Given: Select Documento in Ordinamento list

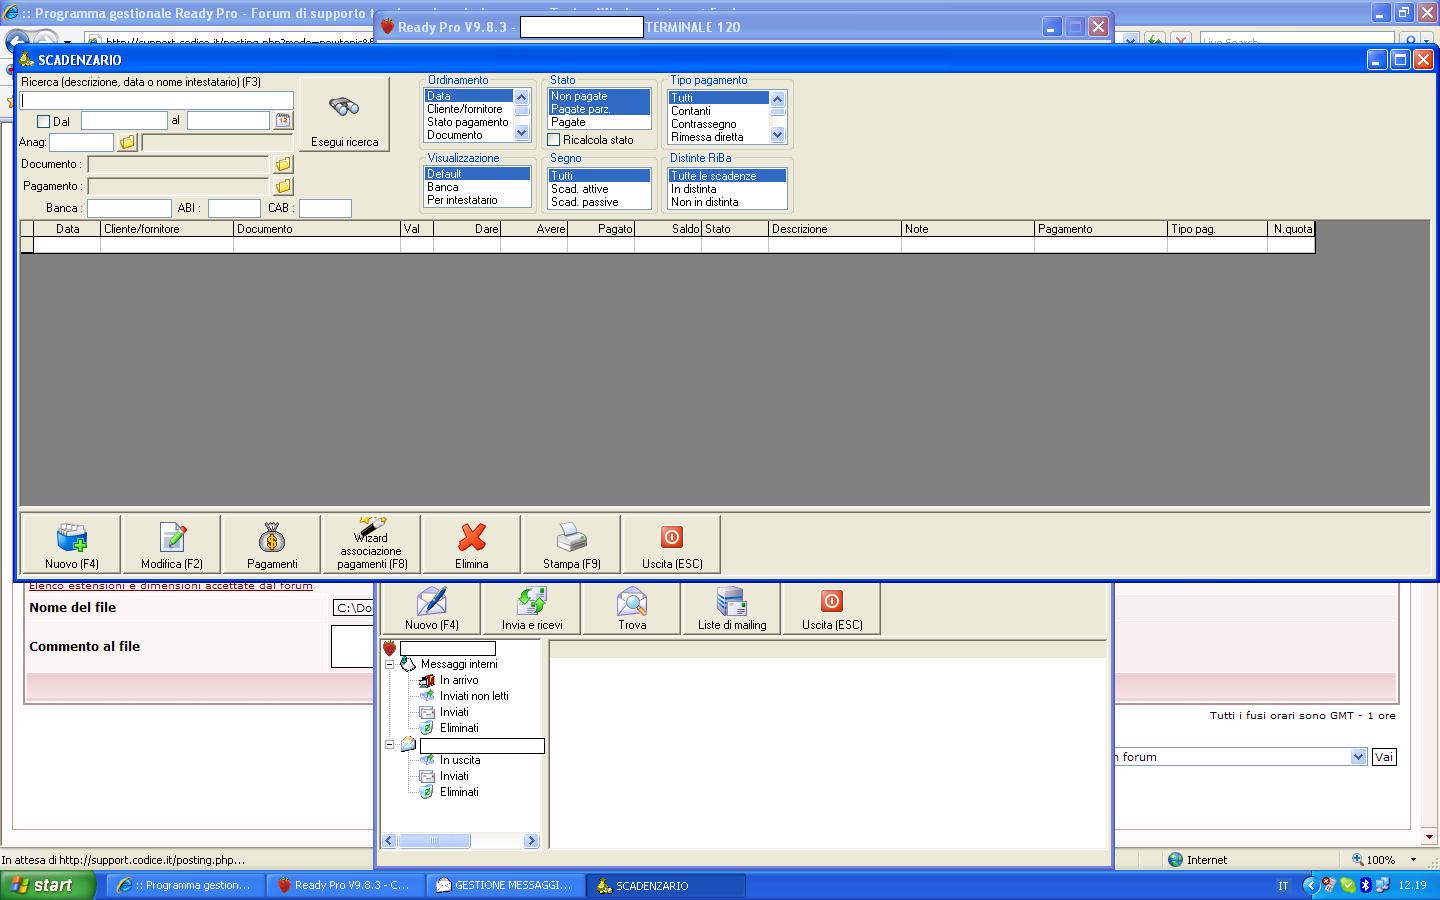Looking at the screenshot, I should 455,135.
